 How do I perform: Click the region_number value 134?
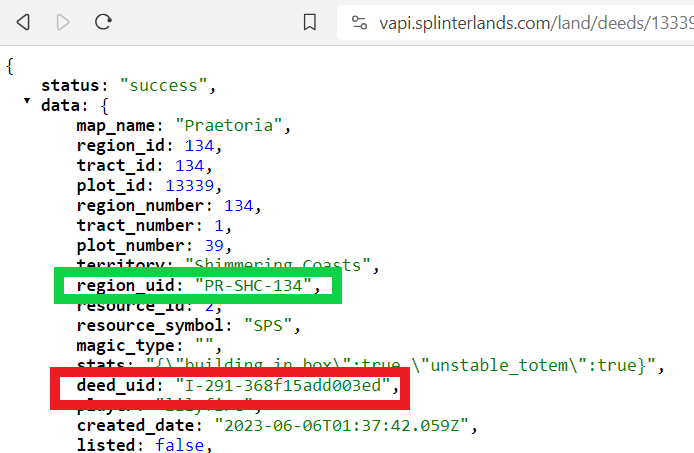pyautogui.click(x=239, y=205)
